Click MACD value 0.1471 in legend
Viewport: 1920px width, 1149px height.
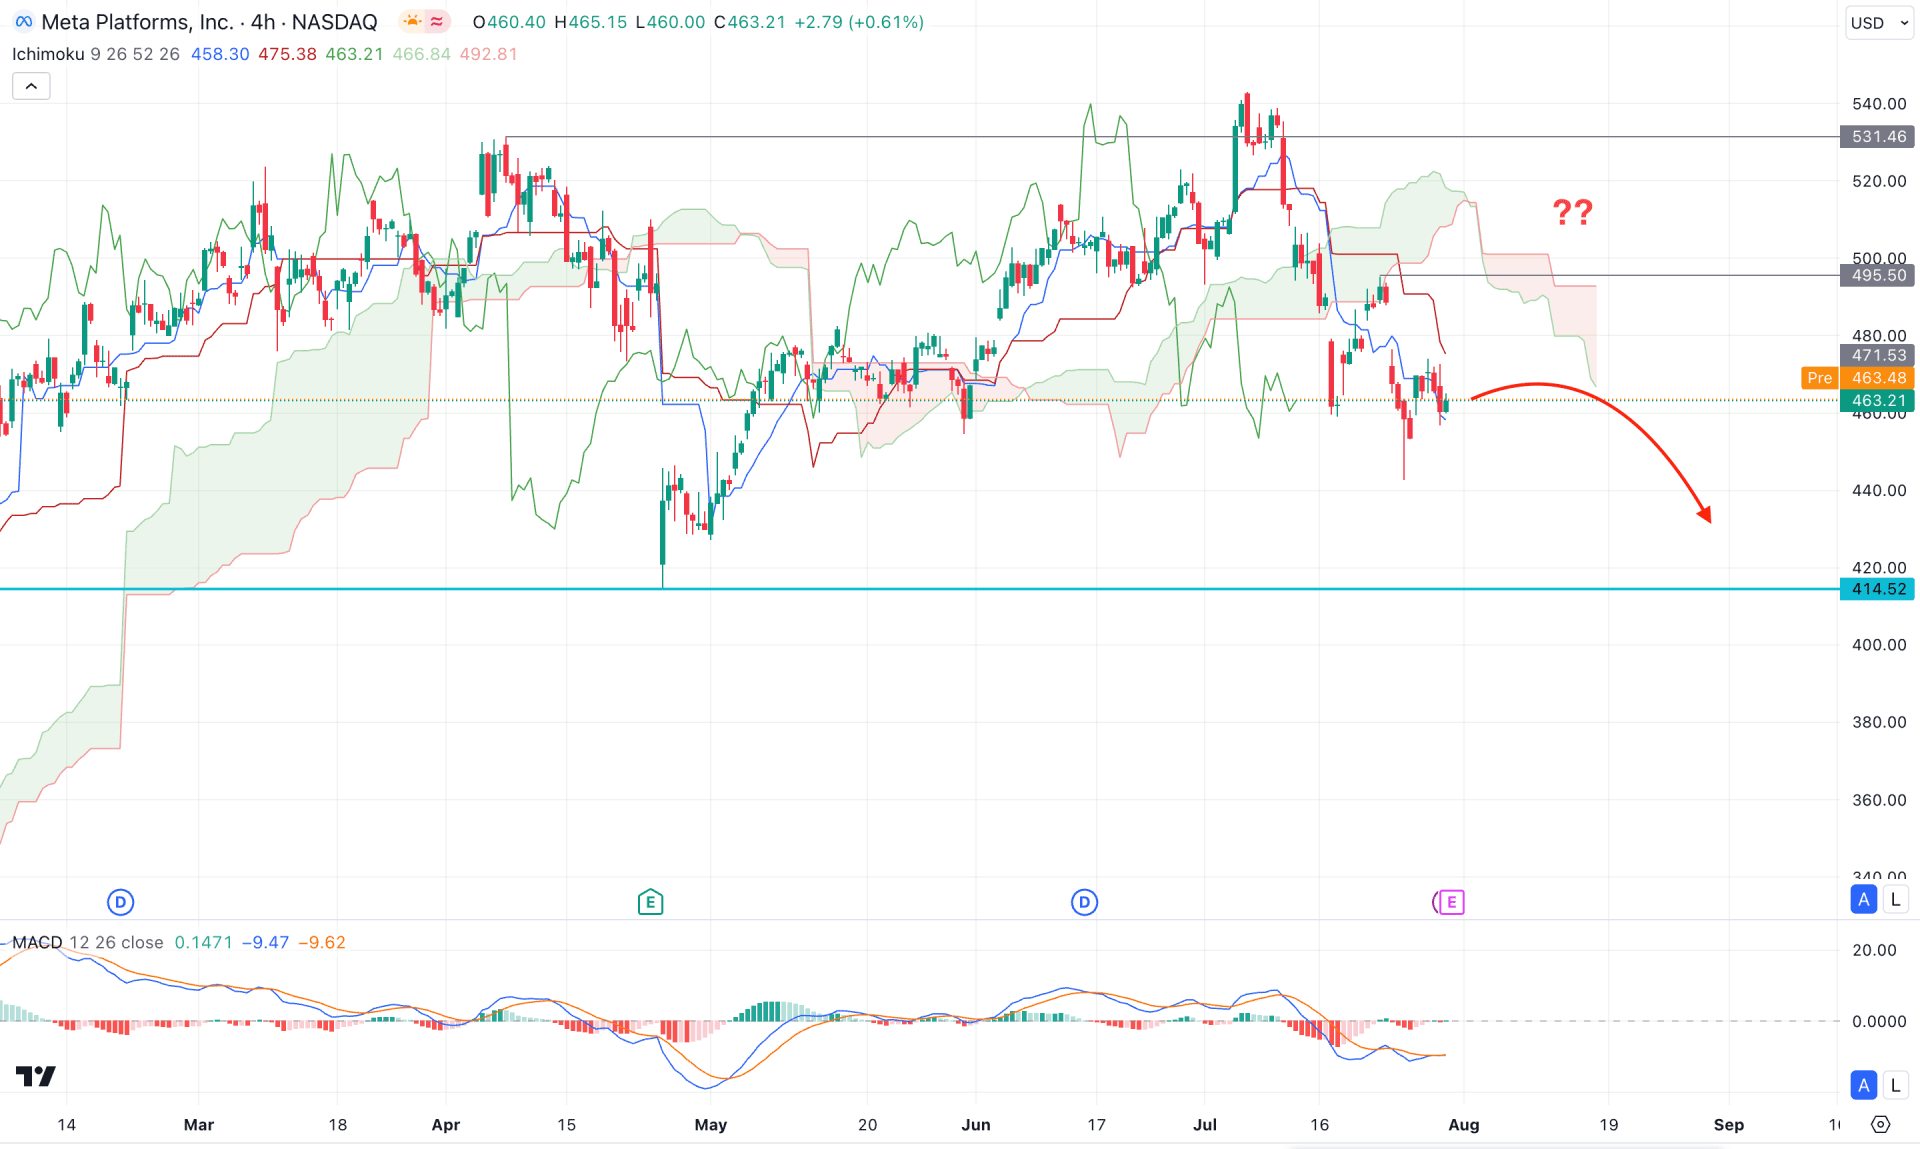(x=203, y=942)
